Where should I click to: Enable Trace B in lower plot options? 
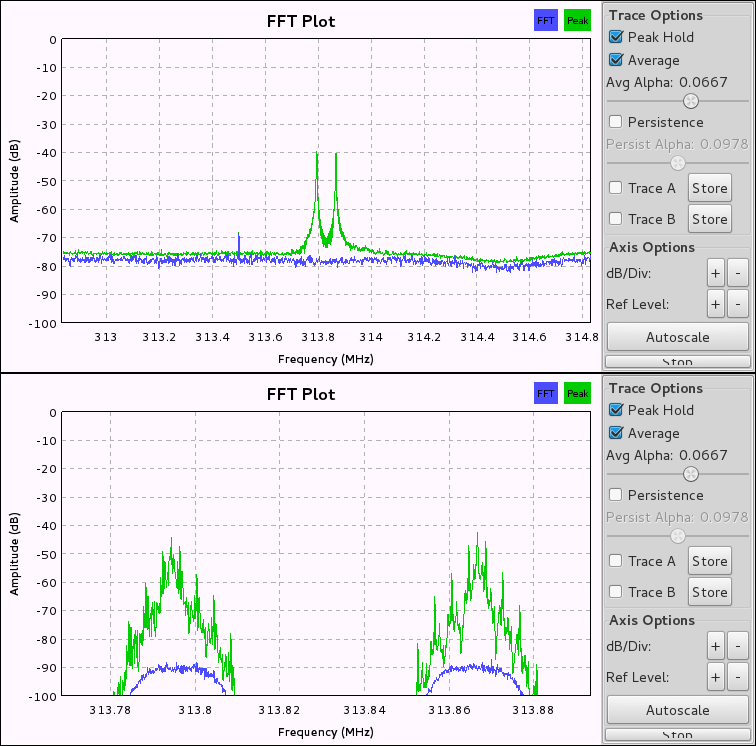click(616, 592)
